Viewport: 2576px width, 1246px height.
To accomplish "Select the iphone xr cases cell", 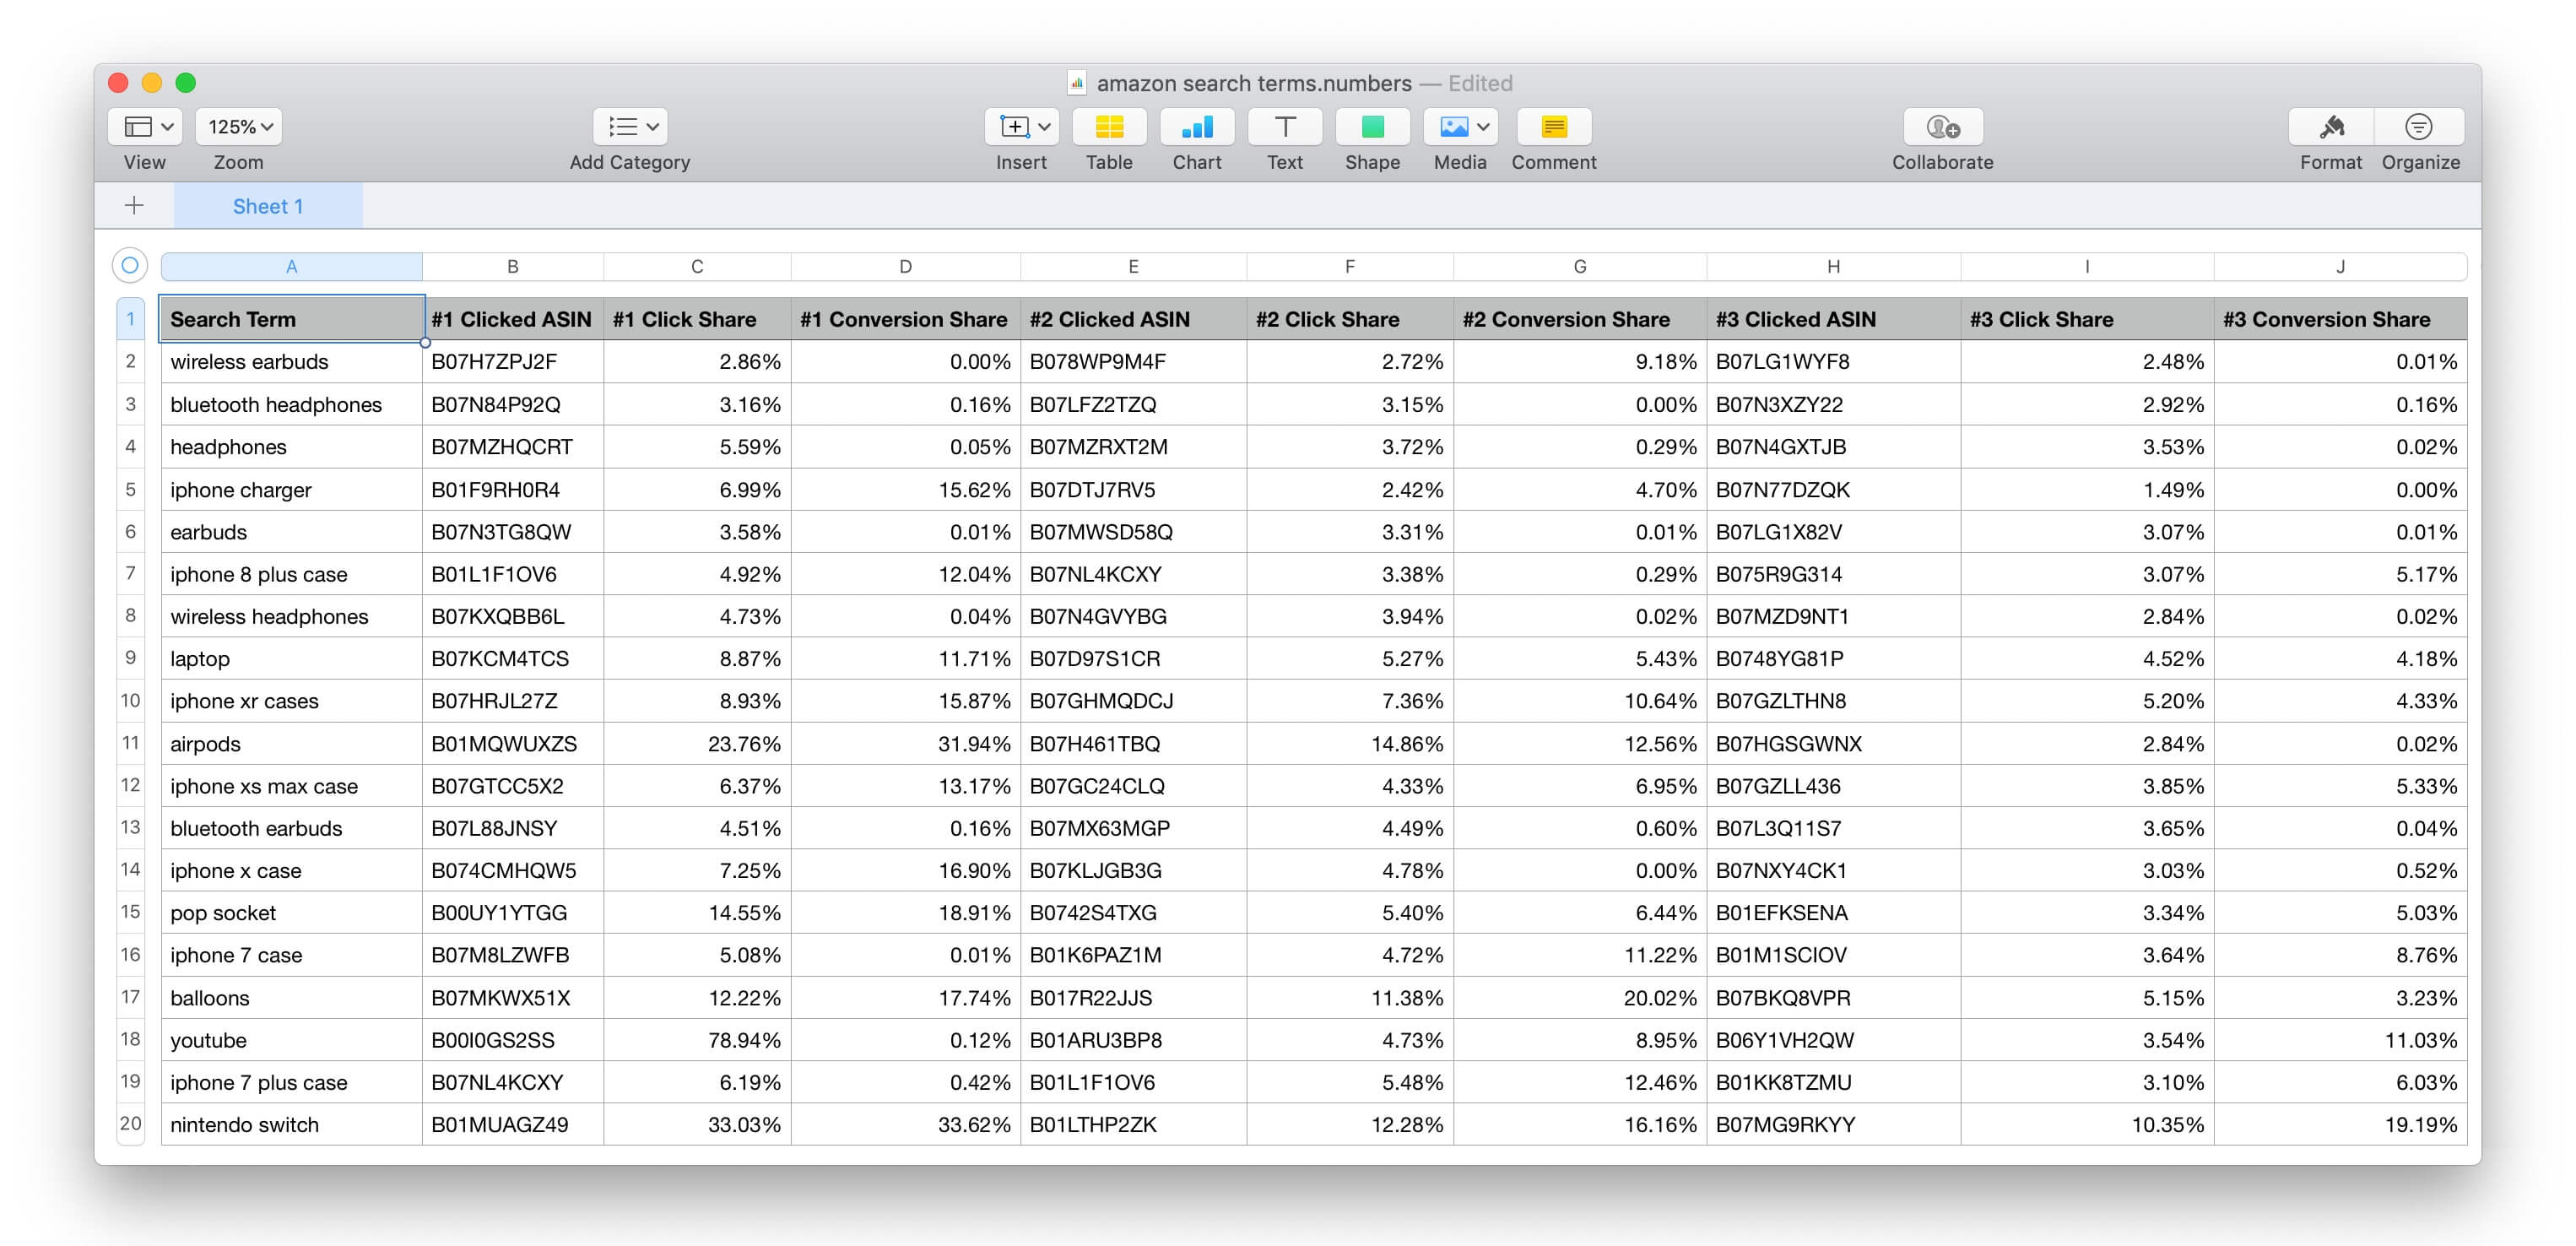I will (x=292, y=701).
